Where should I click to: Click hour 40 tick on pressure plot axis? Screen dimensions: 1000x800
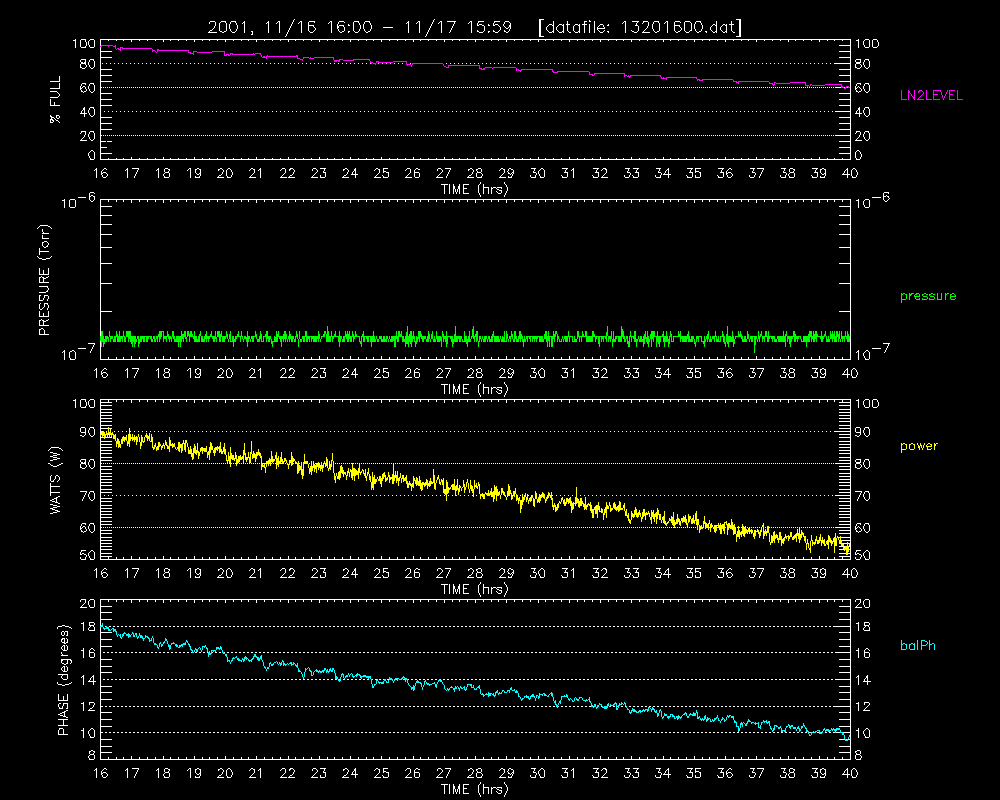coord(850,373)
